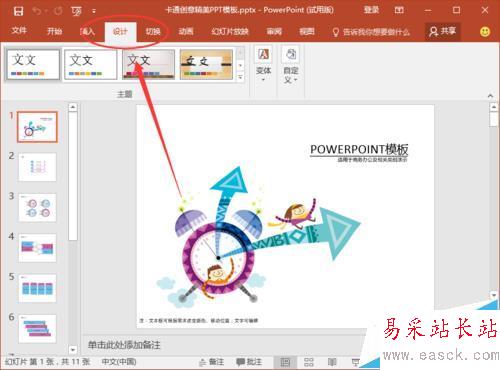The image size is (500, 370).
Task: Click the smiley feedback icon
Action: tap(485, 32)
